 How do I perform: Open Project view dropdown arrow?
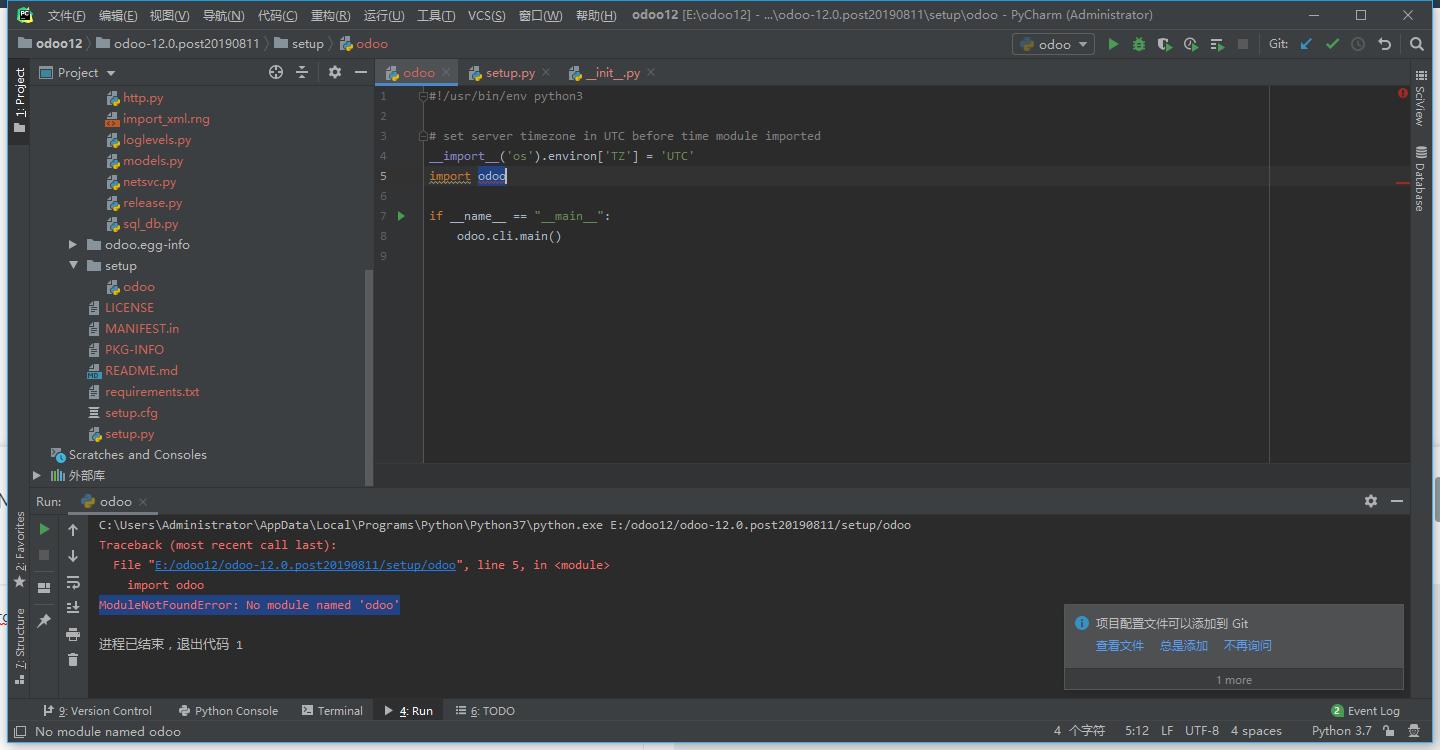[x=111, y=73]
